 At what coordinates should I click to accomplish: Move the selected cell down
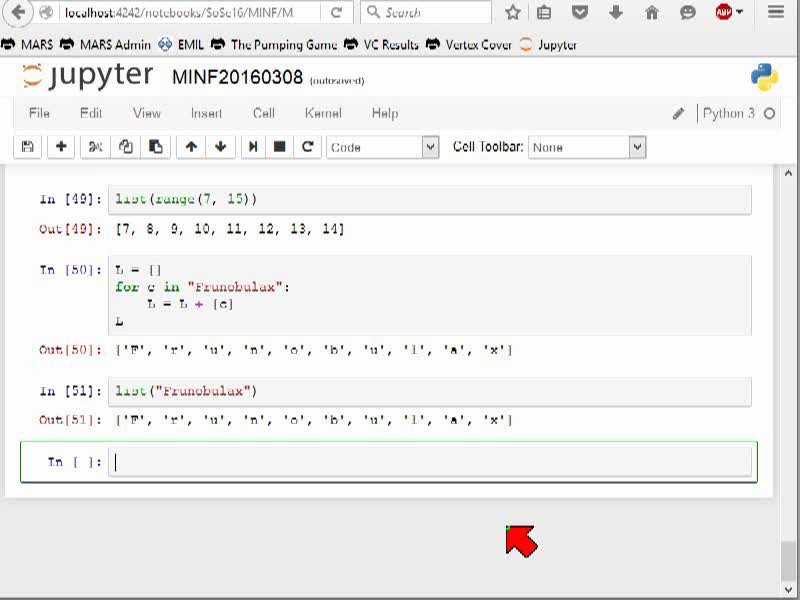coord(220,147)
